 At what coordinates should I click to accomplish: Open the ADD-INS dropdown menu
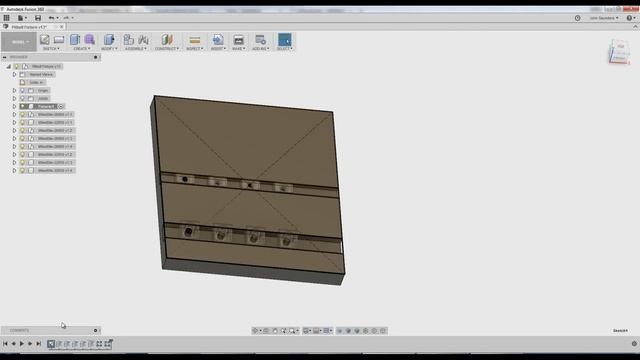[260, 49]
